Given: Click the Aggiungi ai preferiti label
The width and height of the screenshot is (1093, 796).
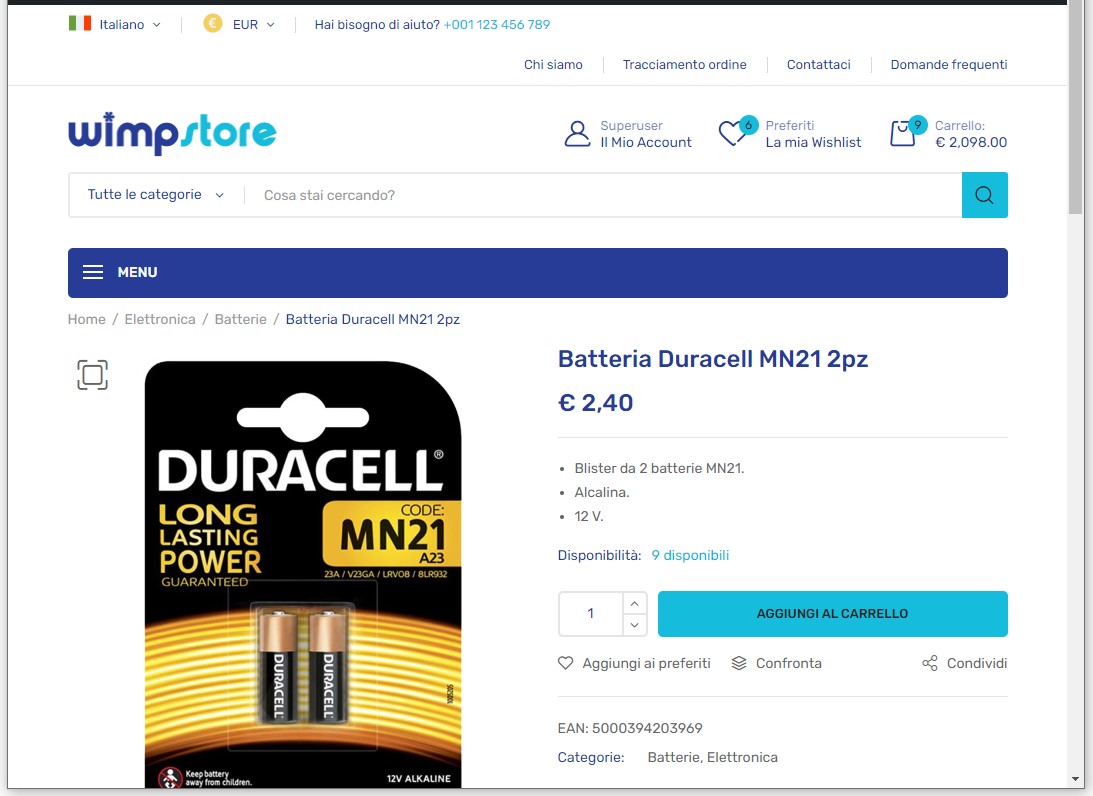Looking at the screenshot, I should [646, 663].
